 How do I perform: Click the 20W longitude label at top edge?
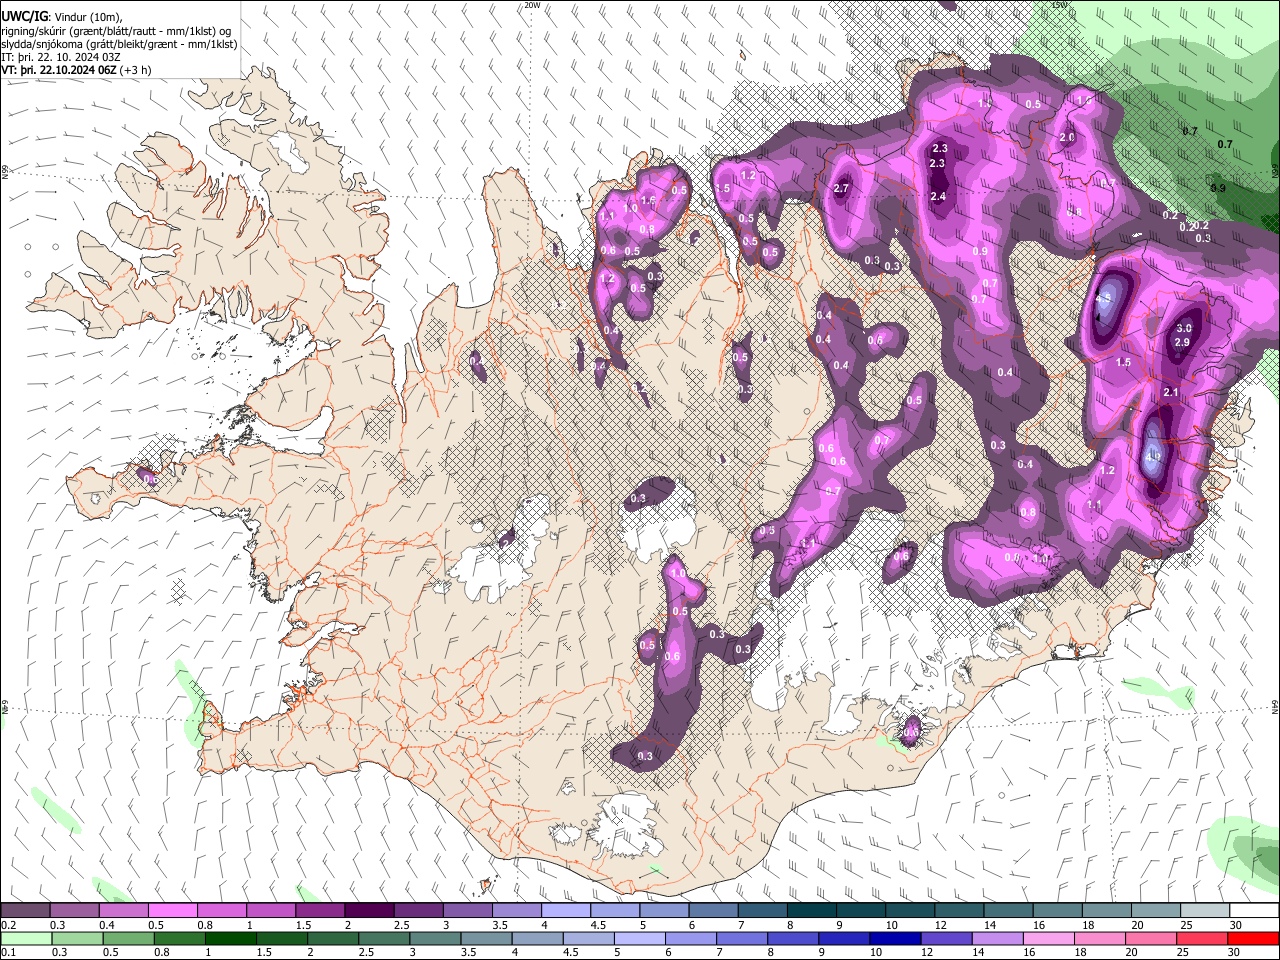(532, 5)
